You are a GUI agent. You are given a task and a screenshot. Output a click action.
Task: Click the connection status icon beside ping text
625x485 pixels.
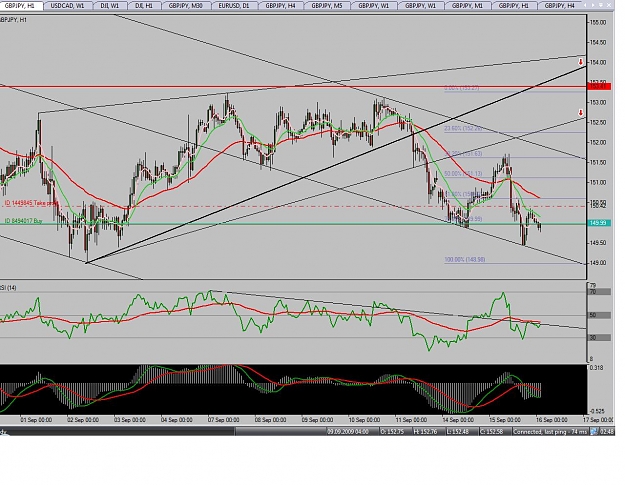594,432
